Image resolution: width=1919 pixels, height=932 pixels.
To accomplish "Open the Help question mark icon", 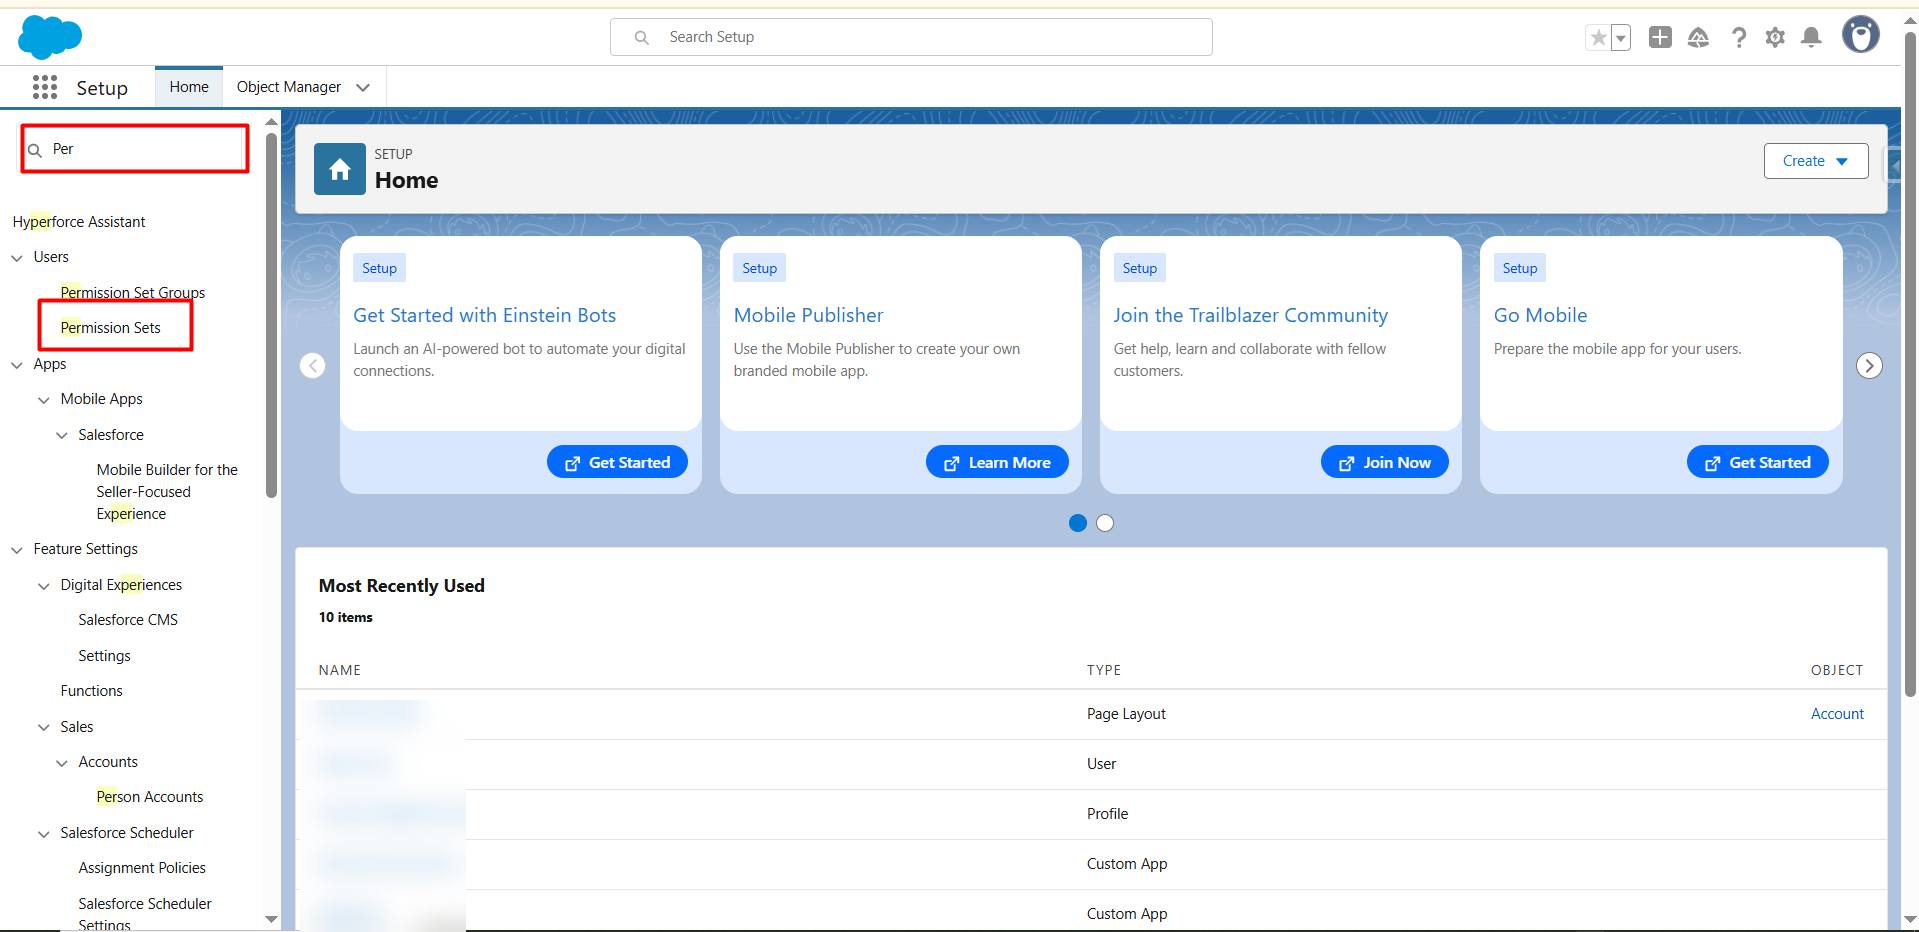I will (x=1739, y=38).
